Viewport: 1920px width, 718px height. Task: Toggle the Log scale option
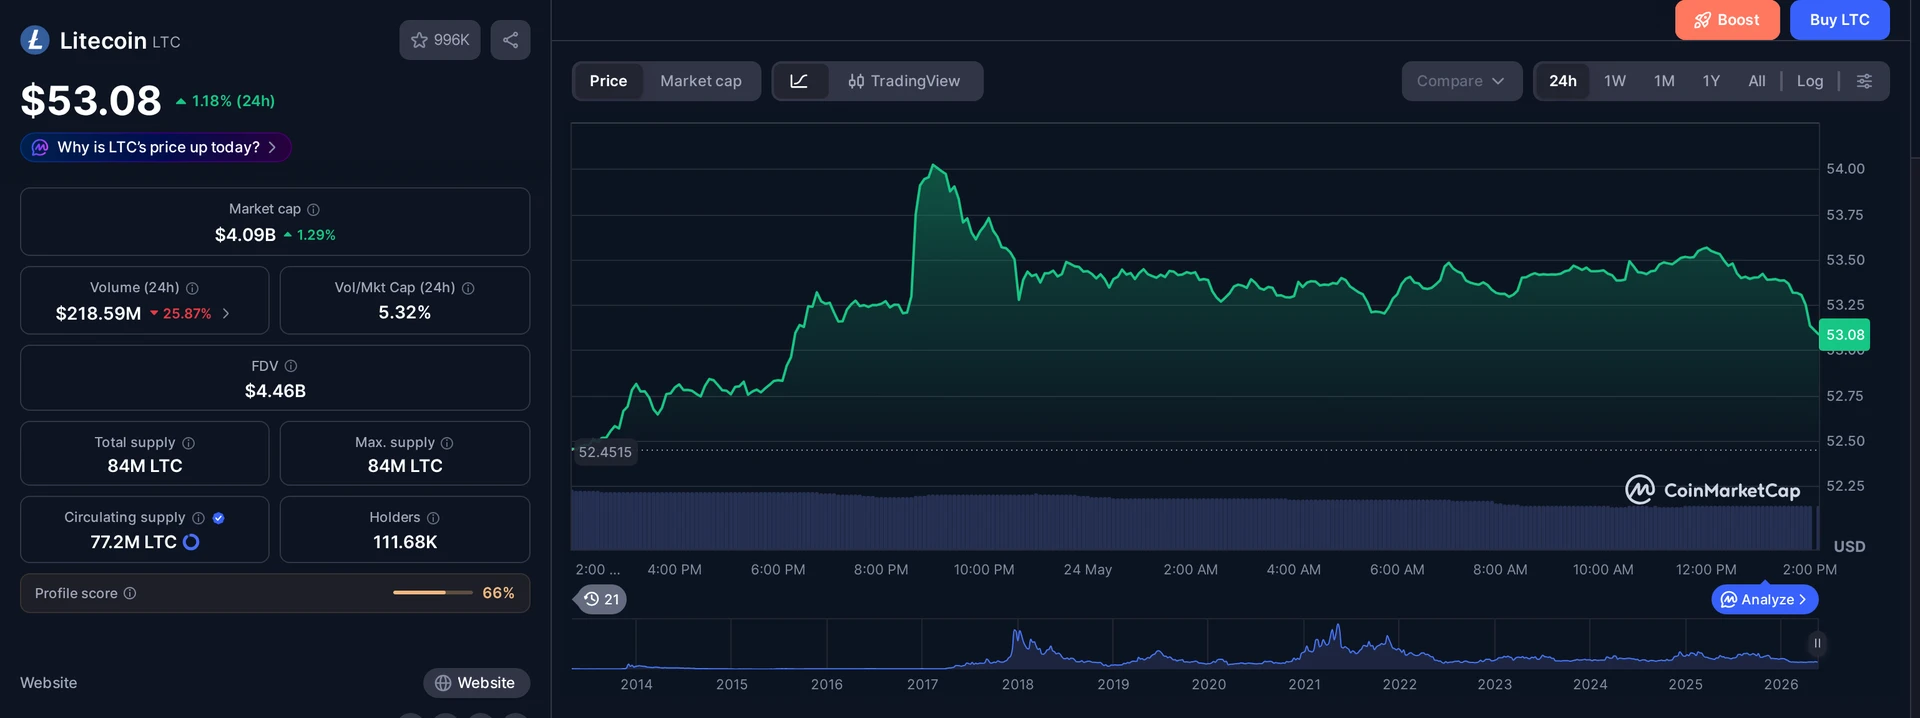click(x=1810, y=81)
